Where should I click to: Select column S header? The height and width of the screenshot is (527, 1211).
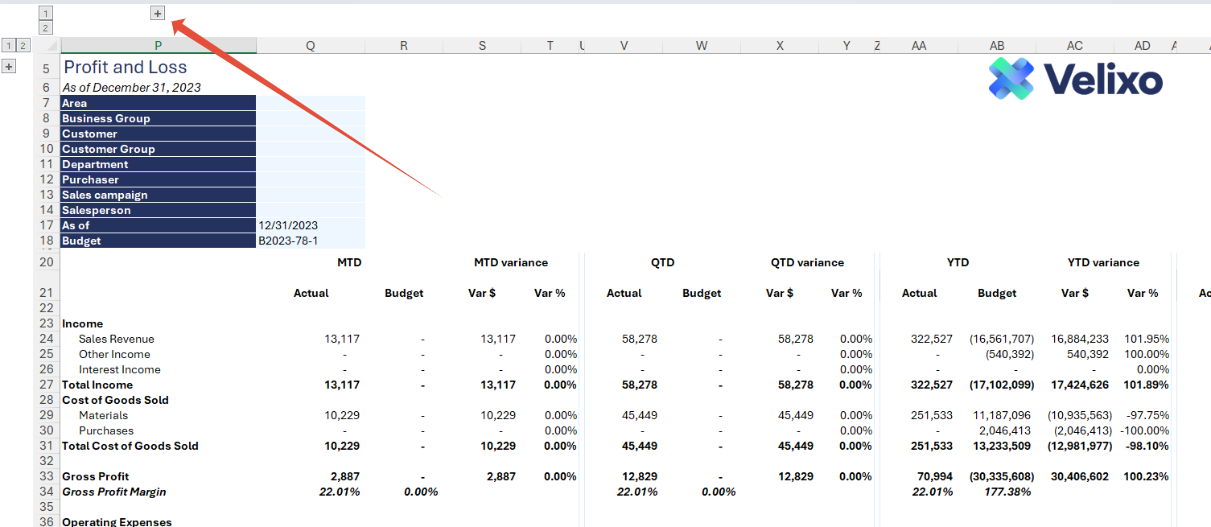482,45
